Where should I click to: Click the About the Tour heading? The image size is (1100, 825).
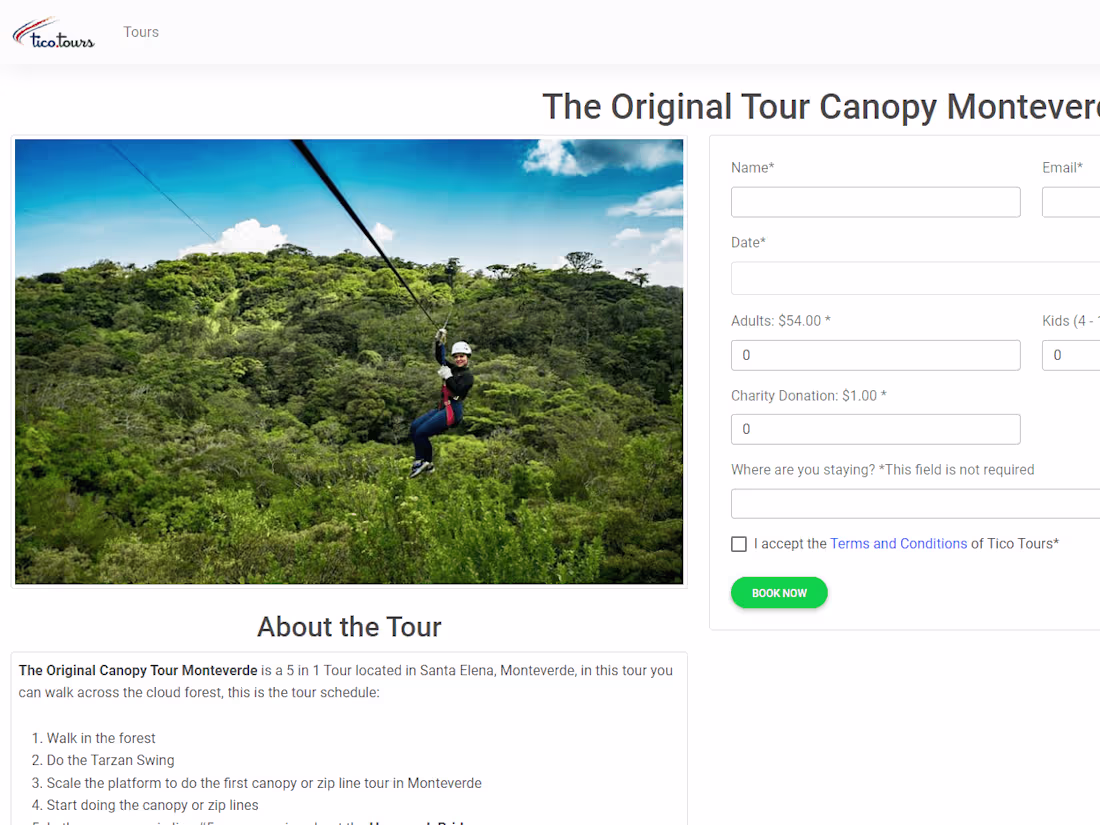click(x=349, y=626)
